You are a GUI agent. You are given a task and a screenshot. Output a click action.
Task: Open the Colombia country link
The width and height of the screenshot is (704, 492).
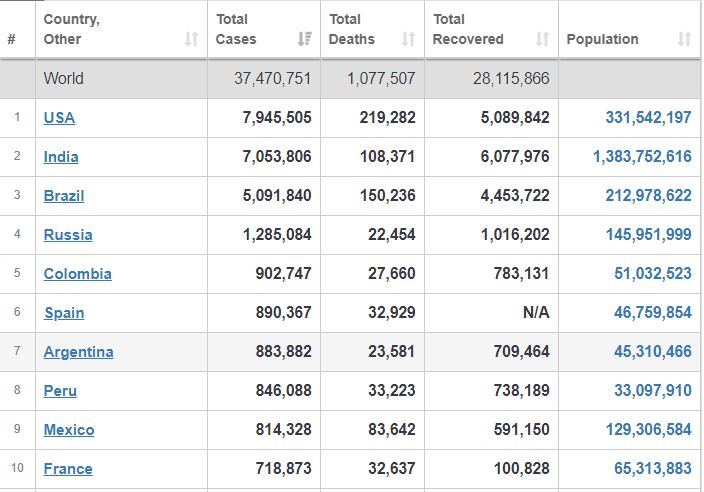[78, 274]
